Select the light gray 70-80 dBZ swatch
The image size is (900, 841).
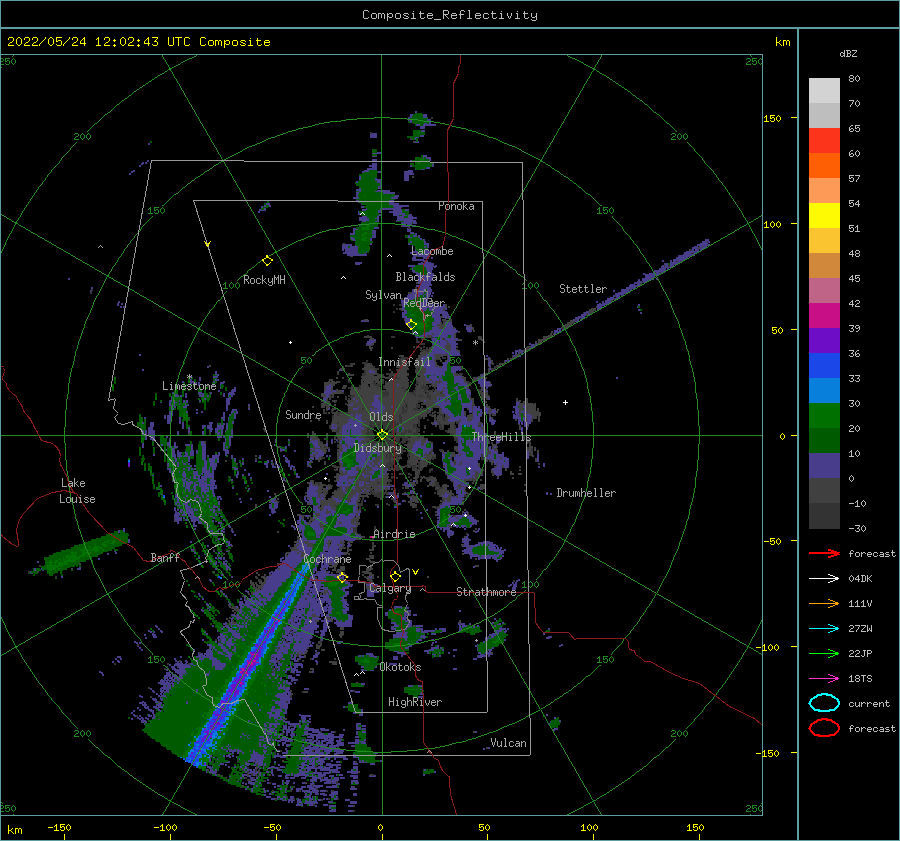[824, 91]
